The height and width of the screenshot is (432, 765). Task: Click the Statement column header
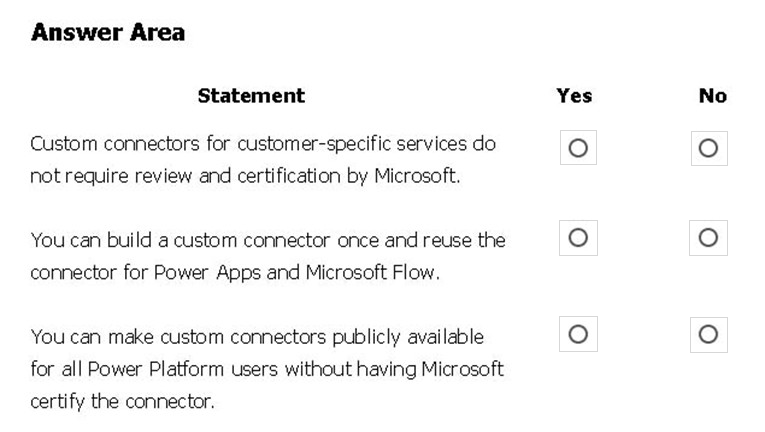tap(251, 96)
